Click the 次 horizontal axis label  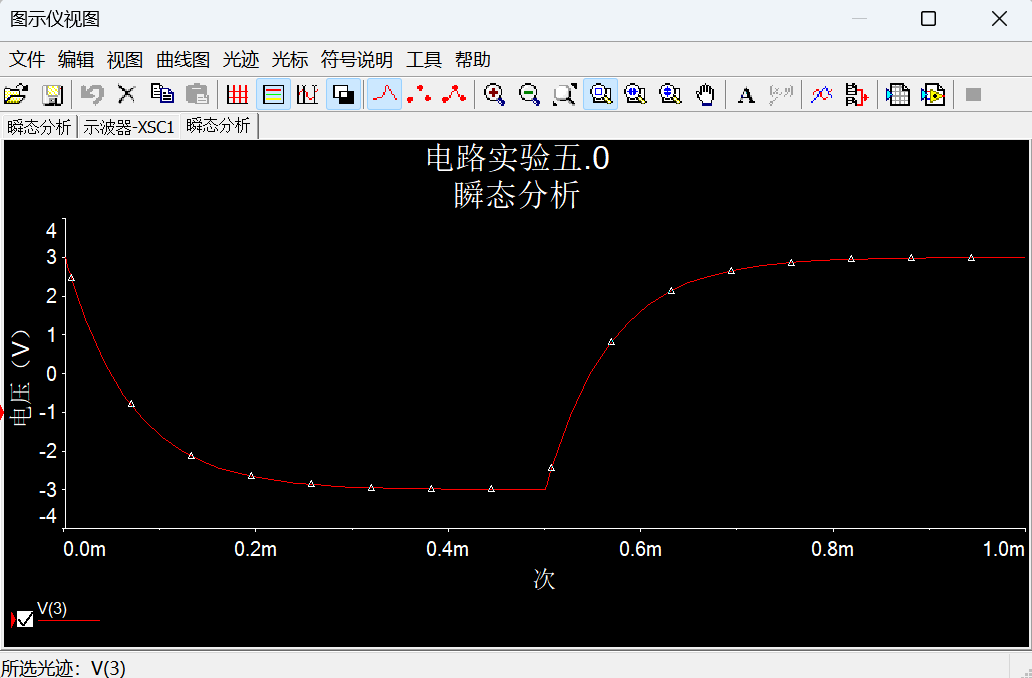[x=544, y=579]
